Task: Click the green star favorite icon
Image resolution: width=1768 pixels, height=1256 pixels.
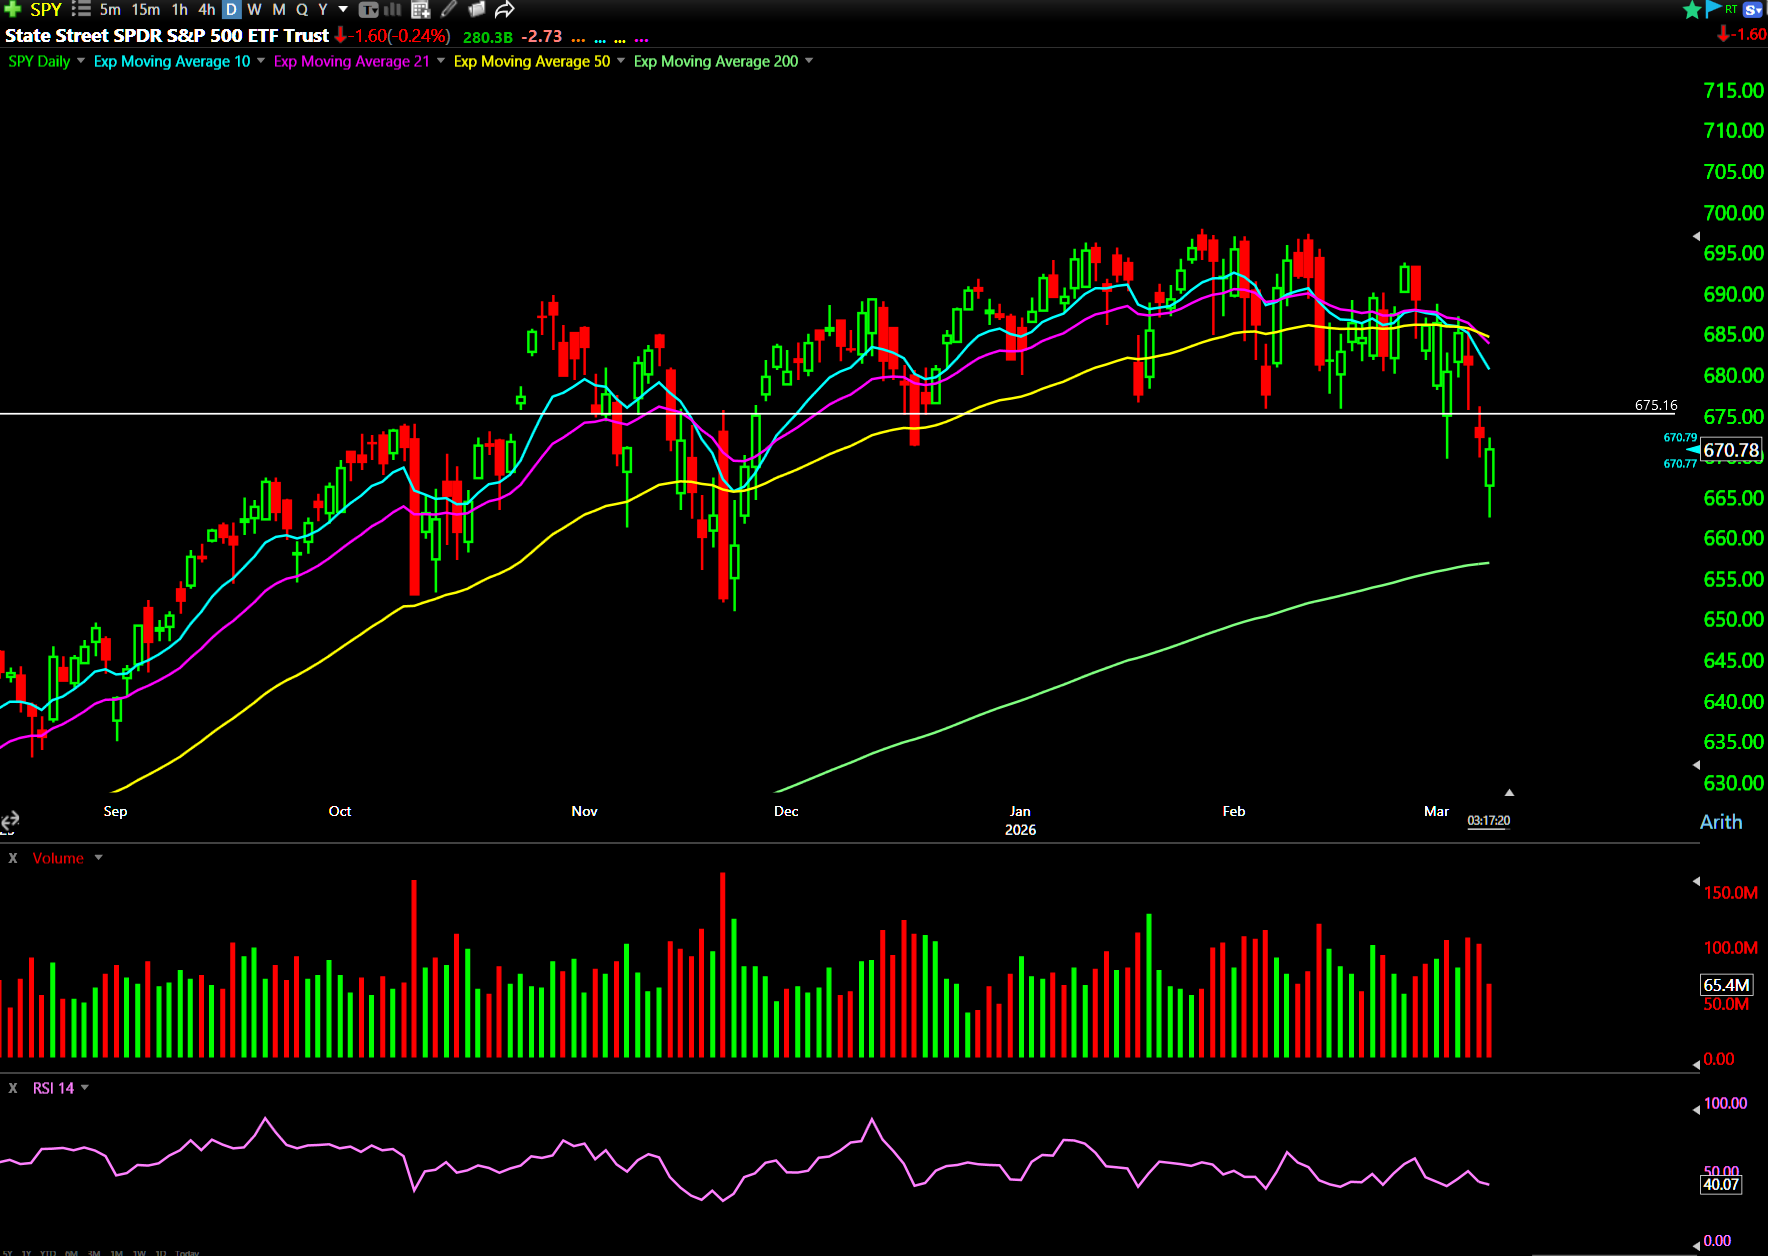Action: (x=1692, y=9)
